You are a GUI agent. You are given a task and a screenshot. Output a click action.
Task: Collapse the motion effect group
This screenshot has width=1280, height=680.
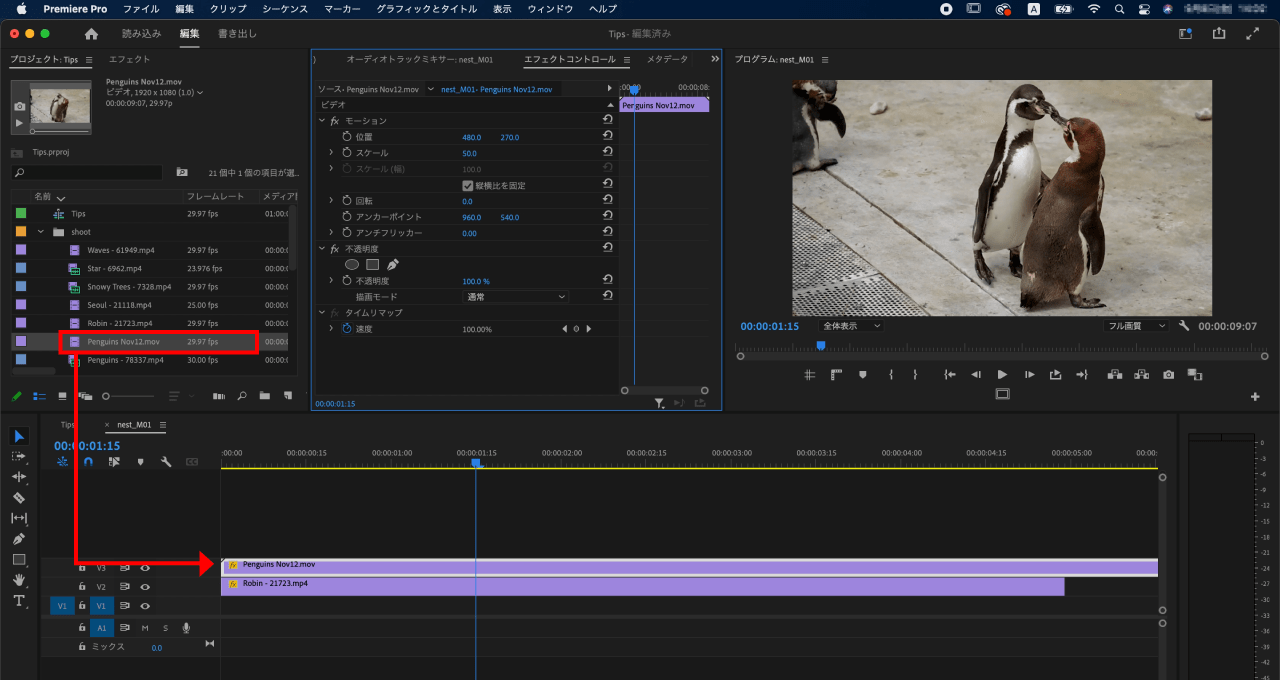pos(322,120)
